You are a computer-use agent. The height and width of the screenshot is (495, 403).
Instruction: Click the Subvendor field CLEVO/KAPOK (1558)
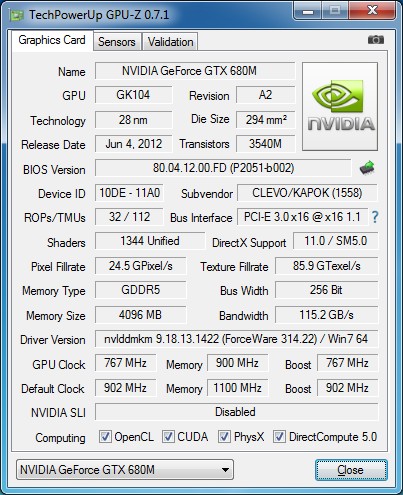click(307, 193)
